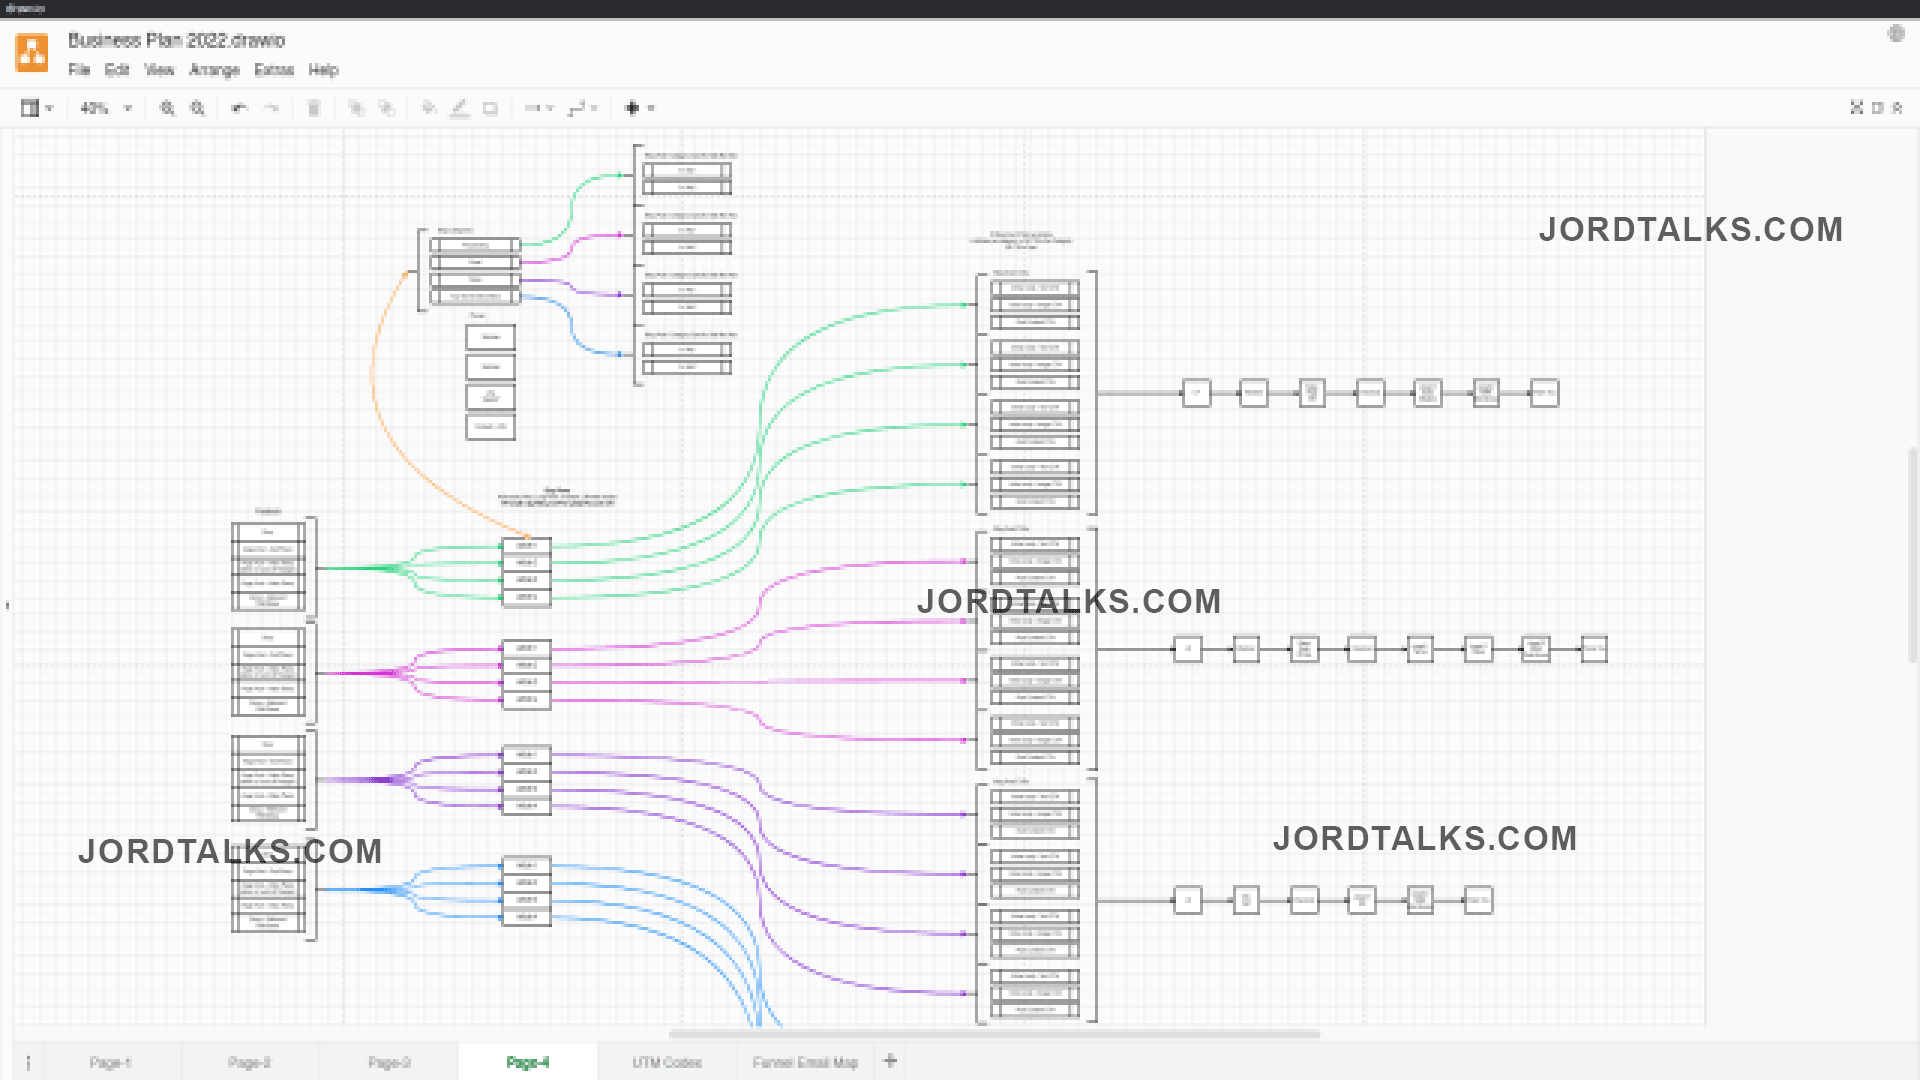Open the Extras menu

pyautogui.click(x=275, y=70)
